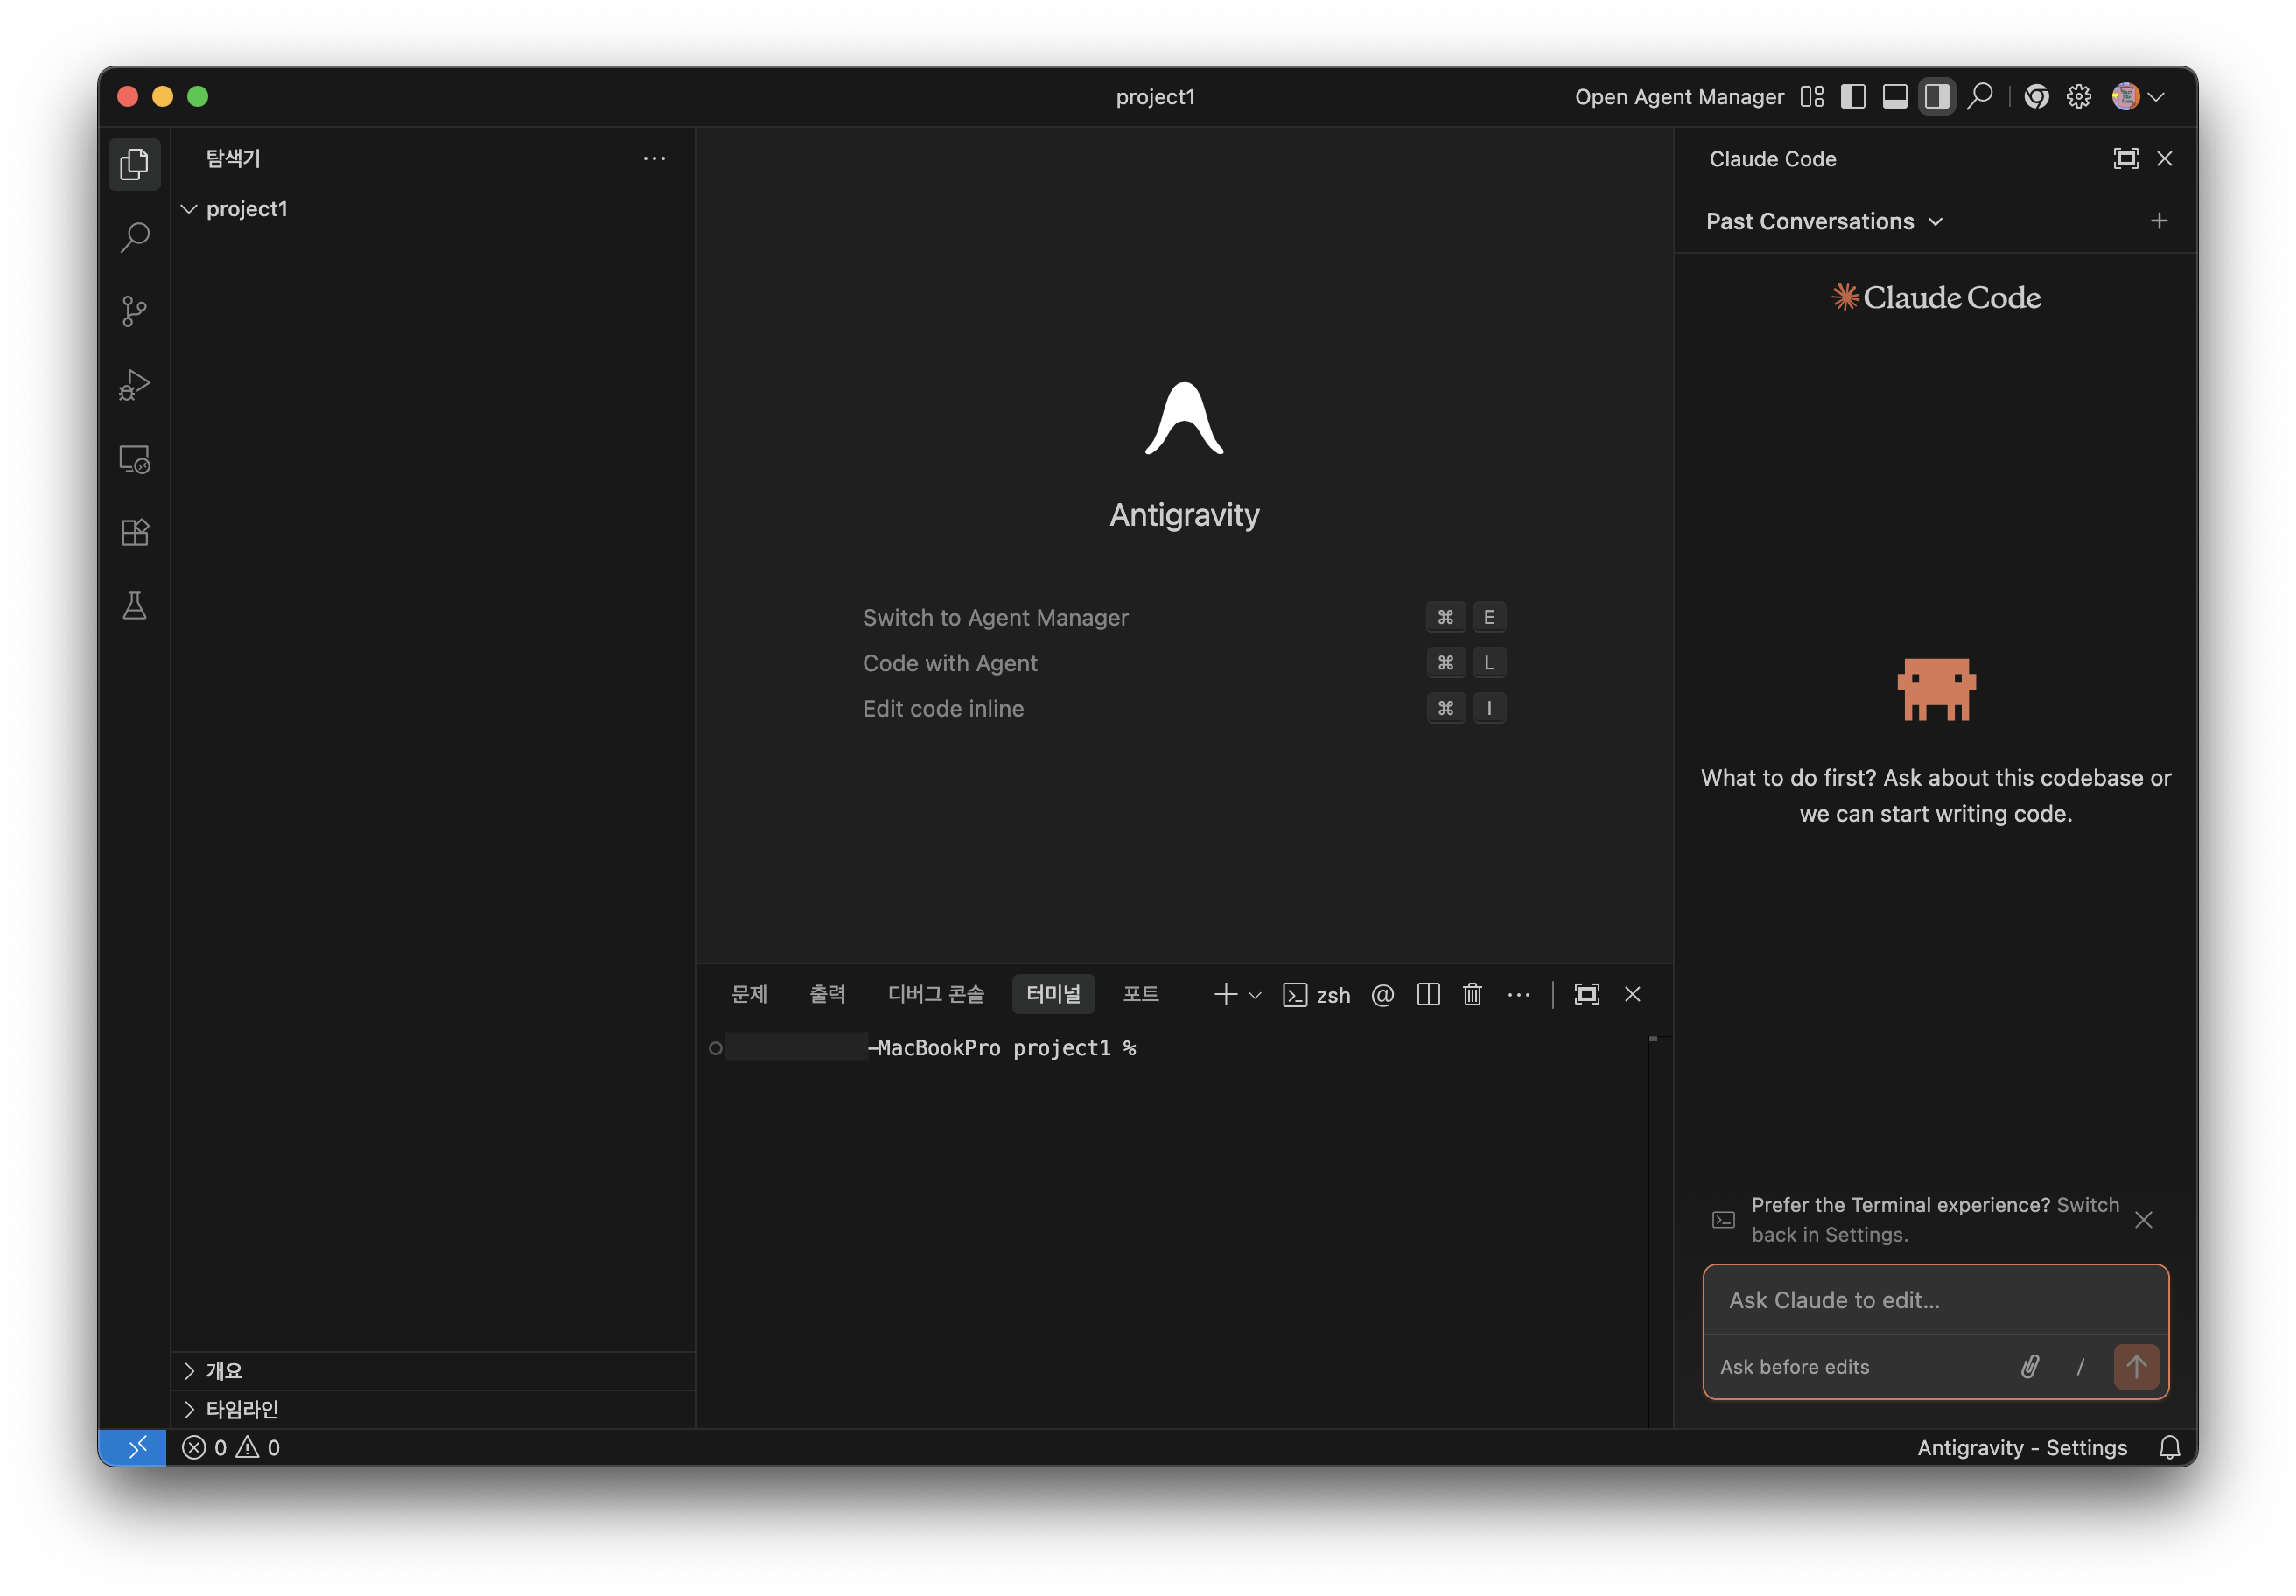Image resolution: width=2296 pixels, height=1596 pixels.
Task: Open the Run and Debug view
Action: [134, 385]
